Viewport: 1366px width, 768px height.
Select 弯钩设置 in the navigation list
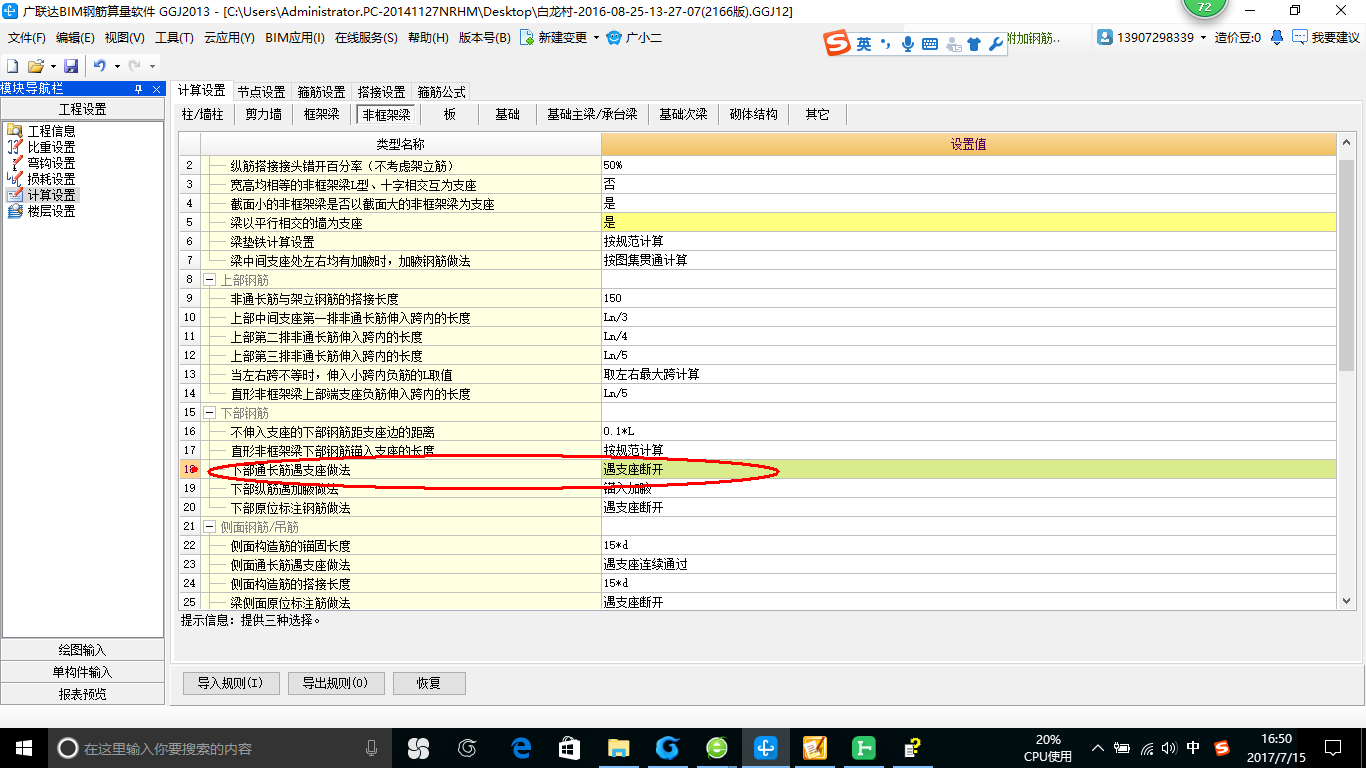(41, 163)
